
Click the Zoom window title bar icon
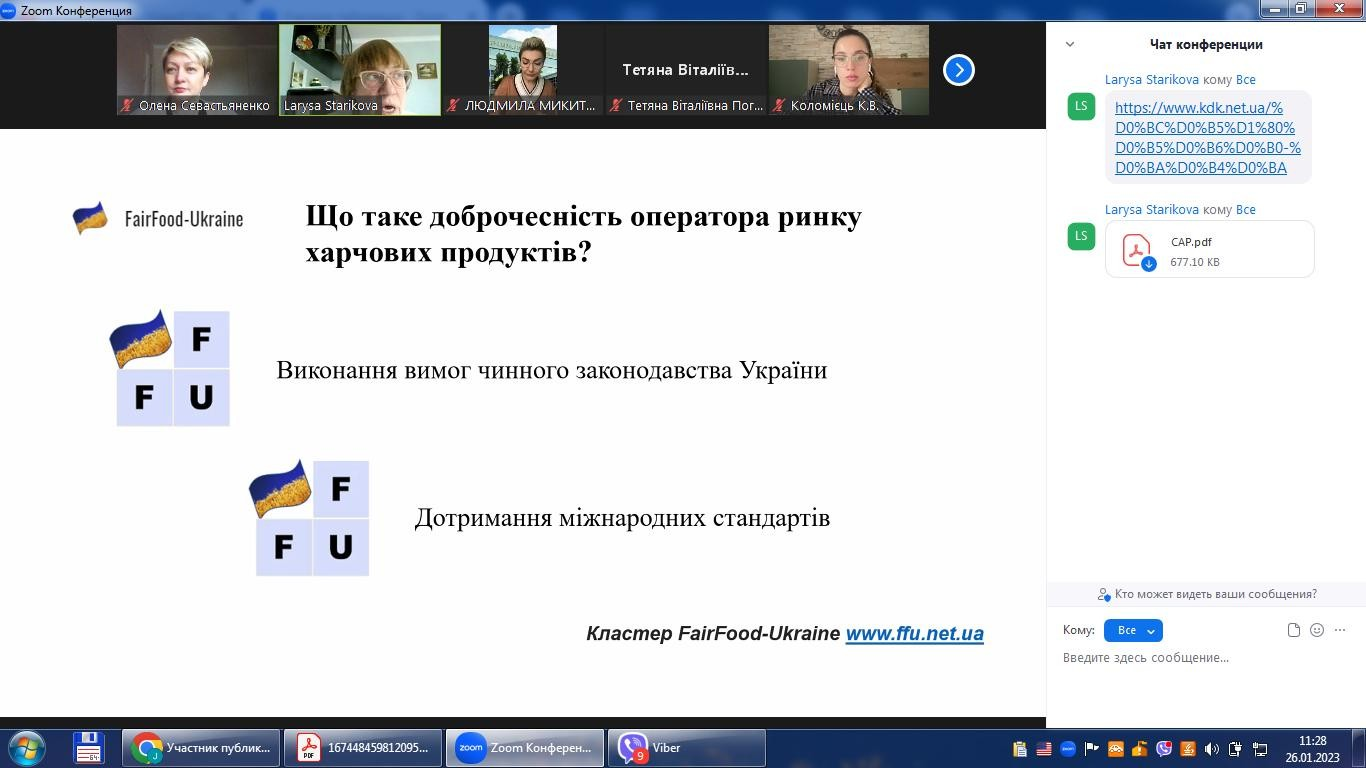point(9,10)
